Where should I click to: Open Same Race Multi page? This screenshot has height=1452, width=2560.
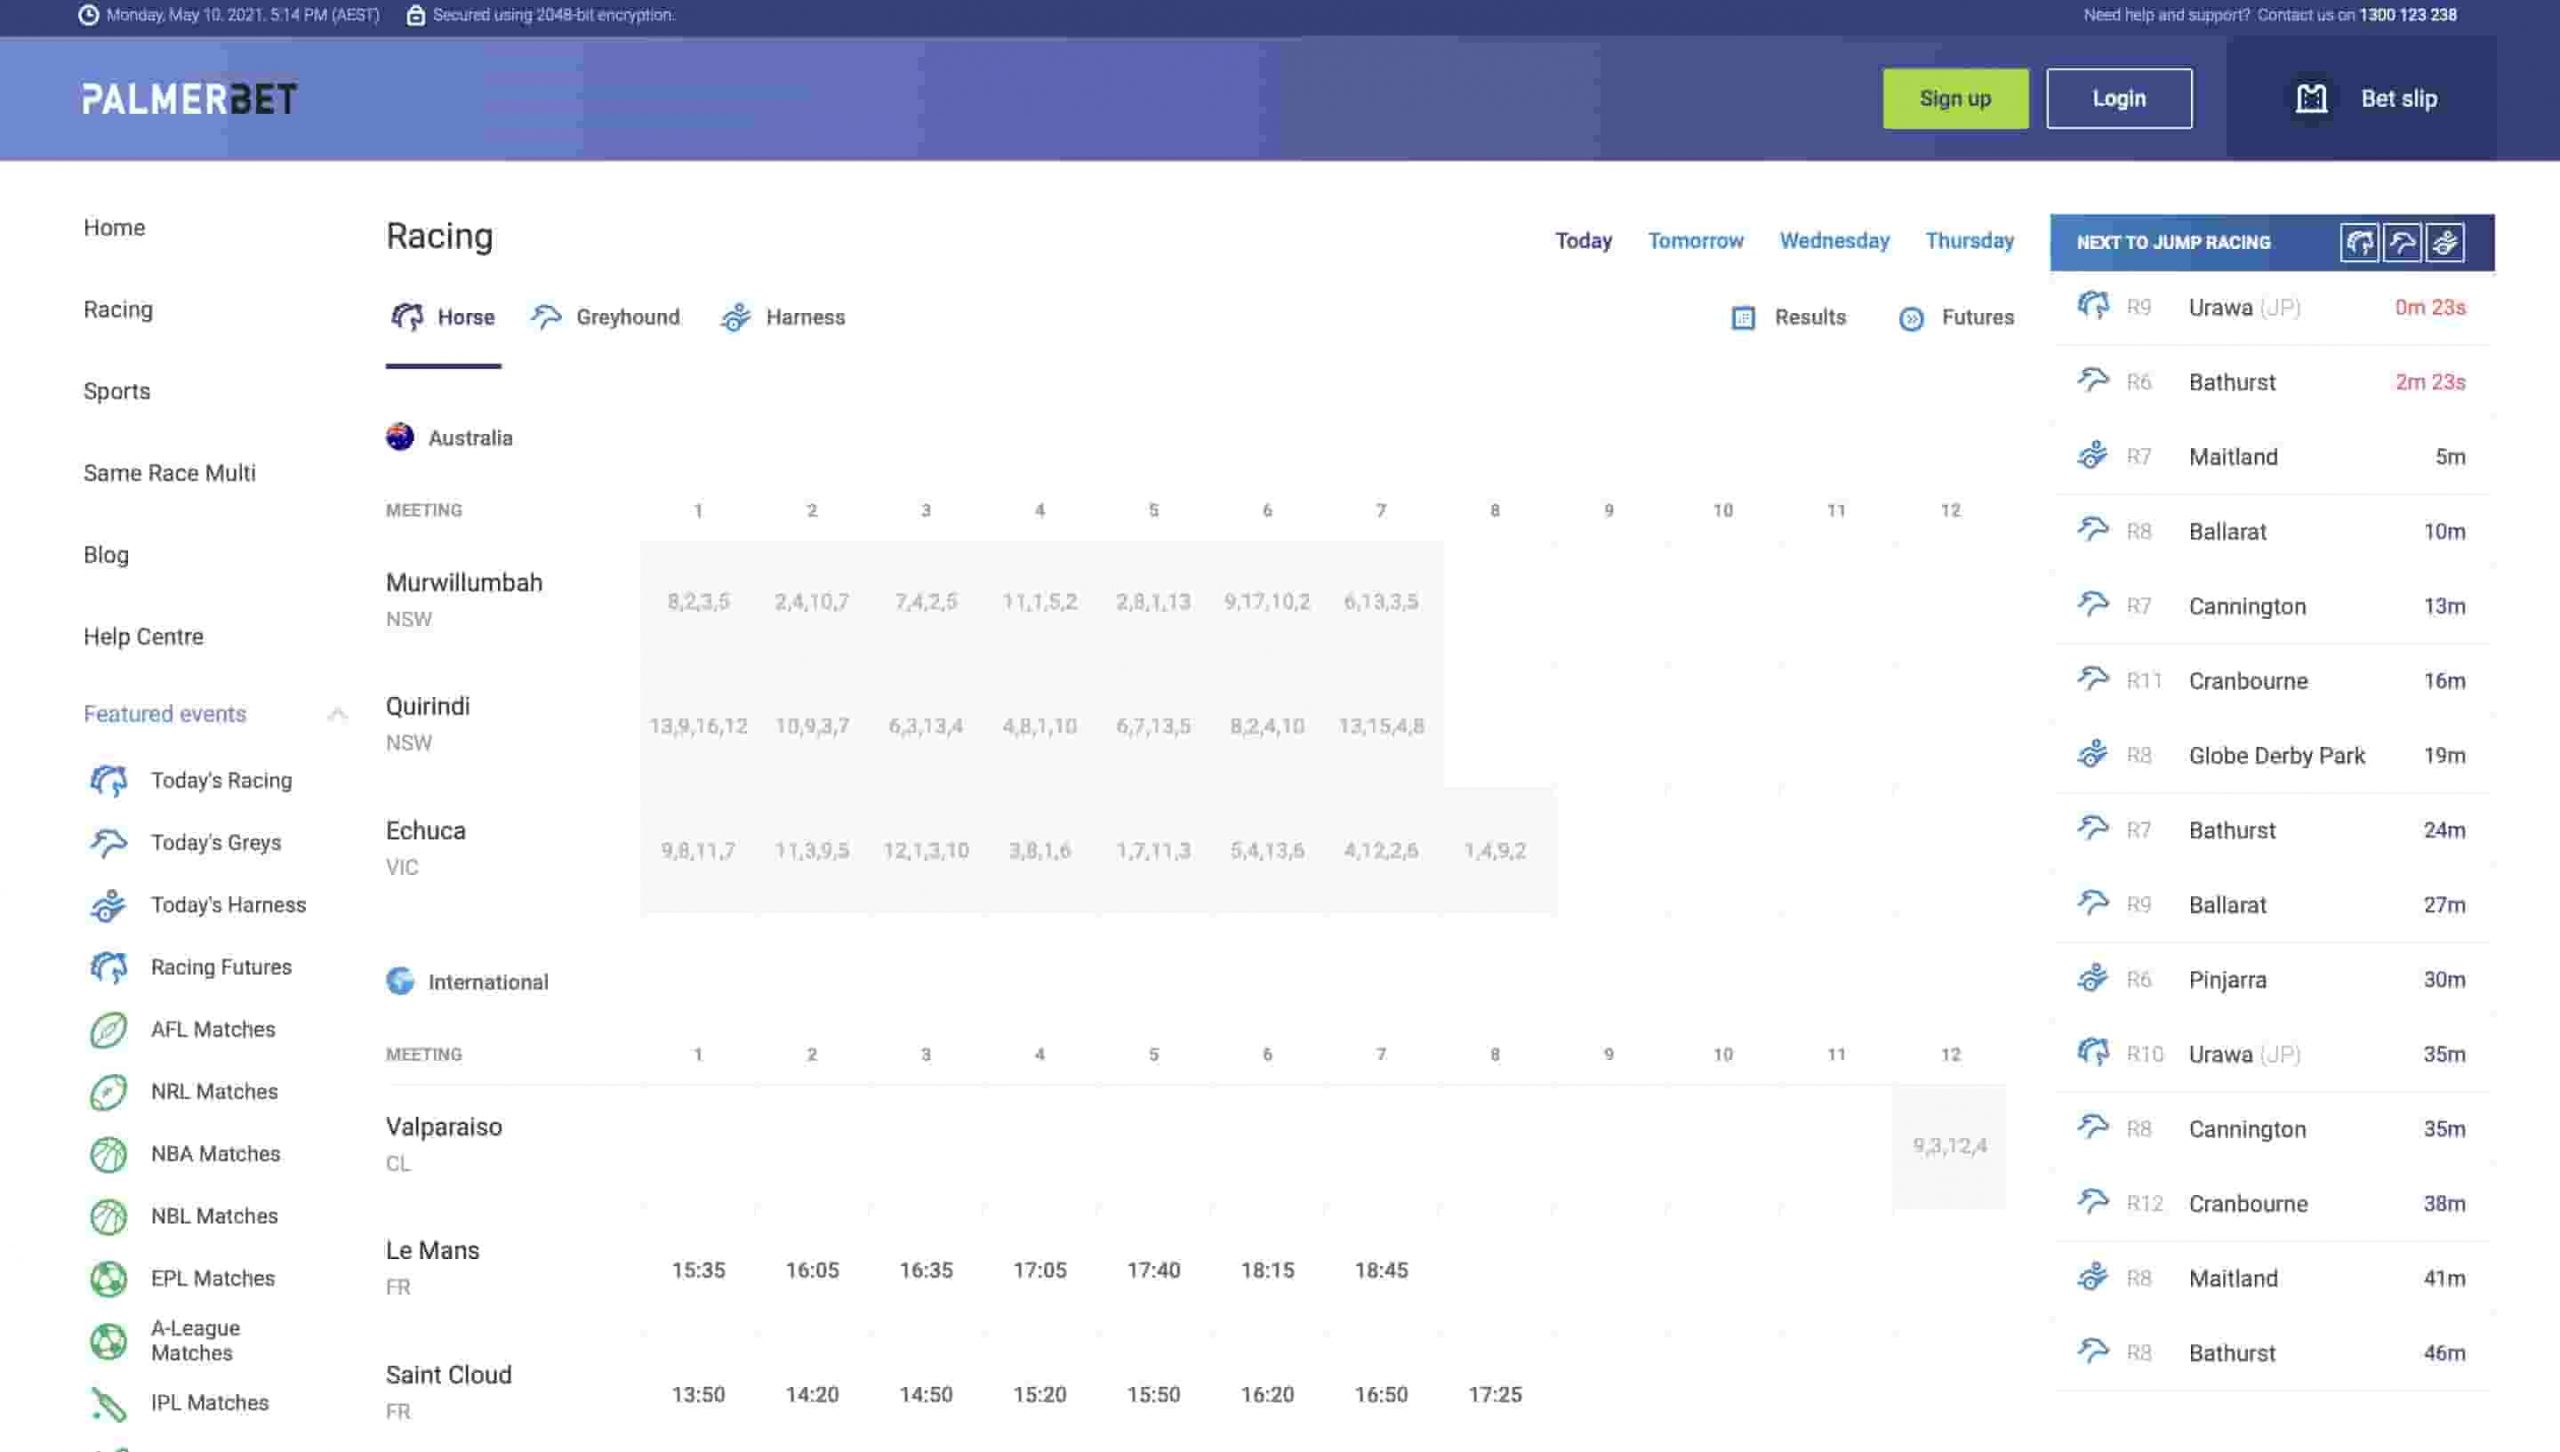pyautogui.click(x=169, y=473)
